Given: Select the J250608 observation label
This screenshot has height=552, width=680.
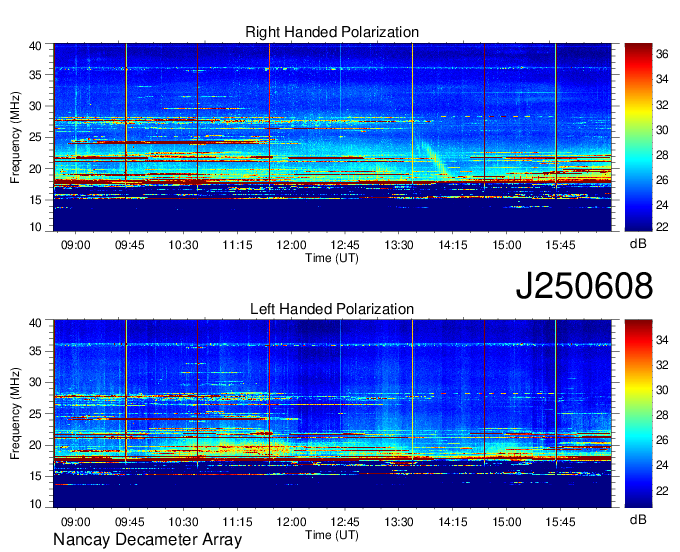Looking at the screenshot, I should click(x=584, y=286).
